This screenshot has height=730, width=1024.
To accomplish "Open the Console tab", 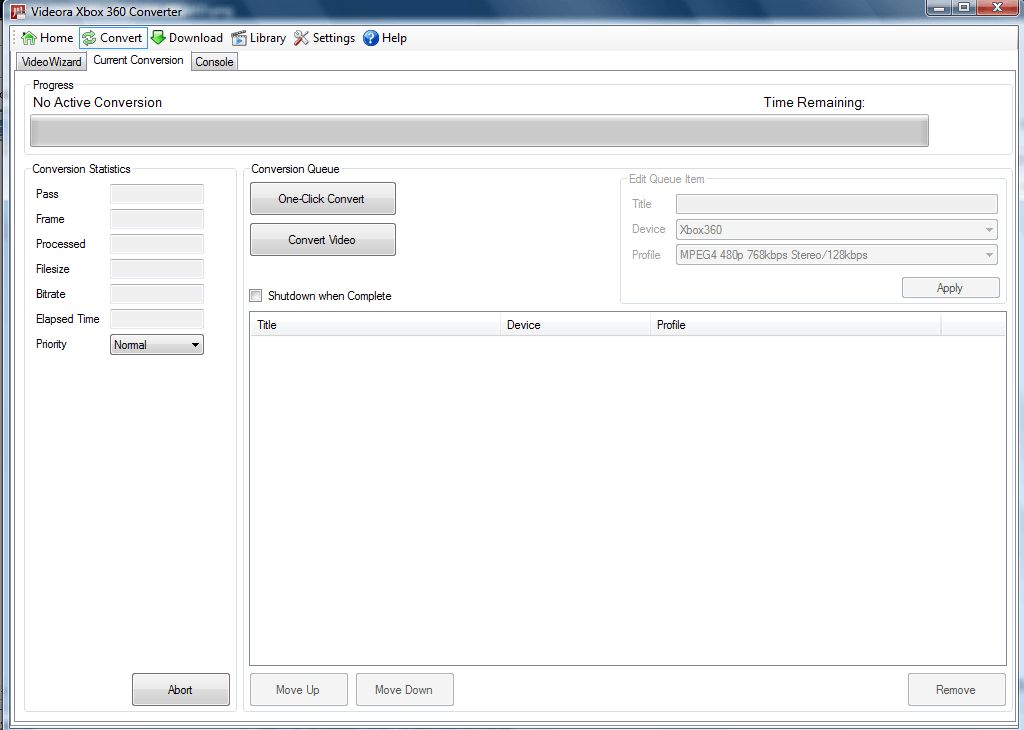I will [x=213, y=61].
